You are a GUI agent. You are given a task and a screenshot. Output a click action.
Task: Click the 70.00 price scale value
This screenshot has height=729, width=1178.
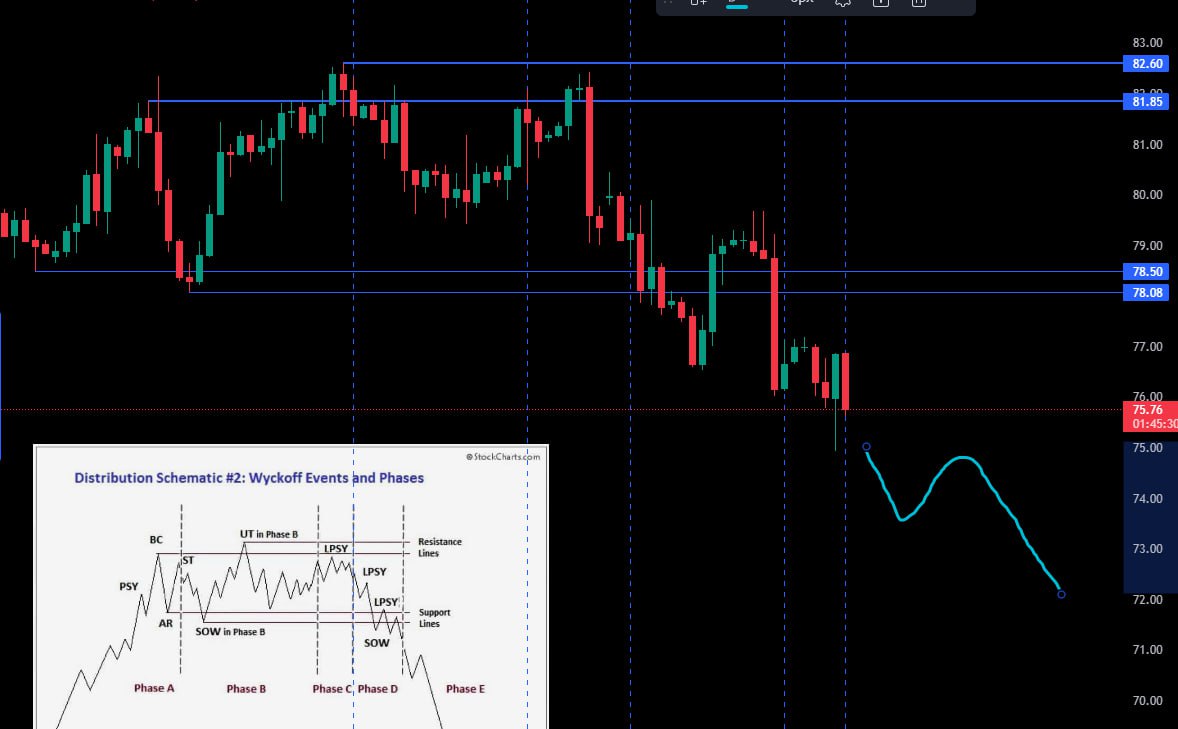1147,700
